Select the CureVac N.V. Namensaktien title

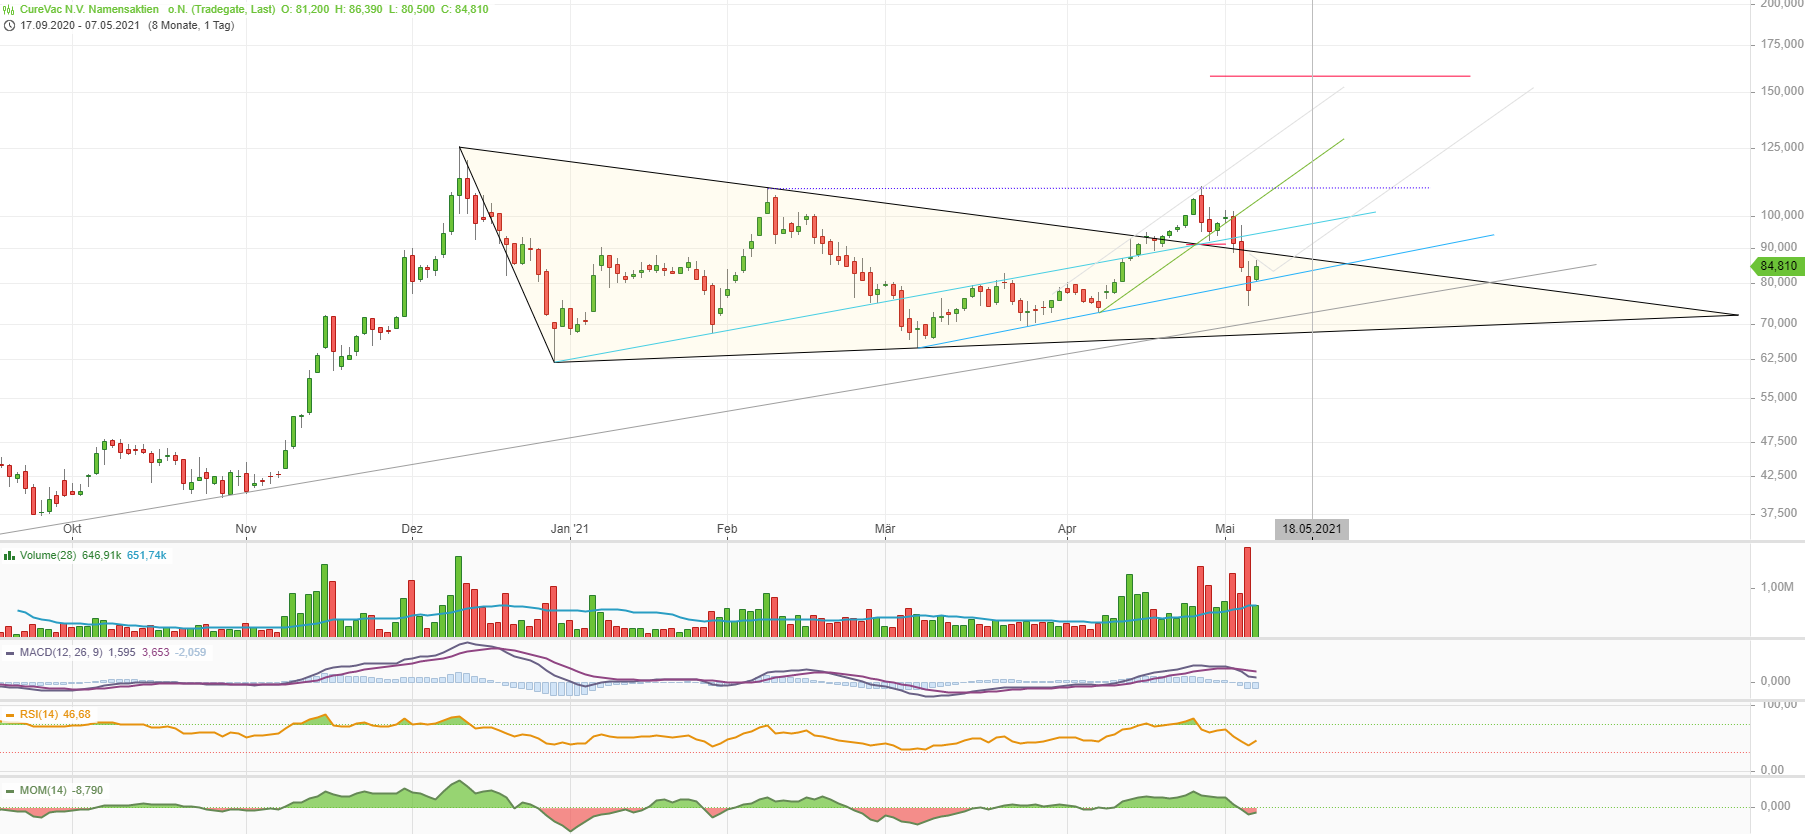pos(89,9)
